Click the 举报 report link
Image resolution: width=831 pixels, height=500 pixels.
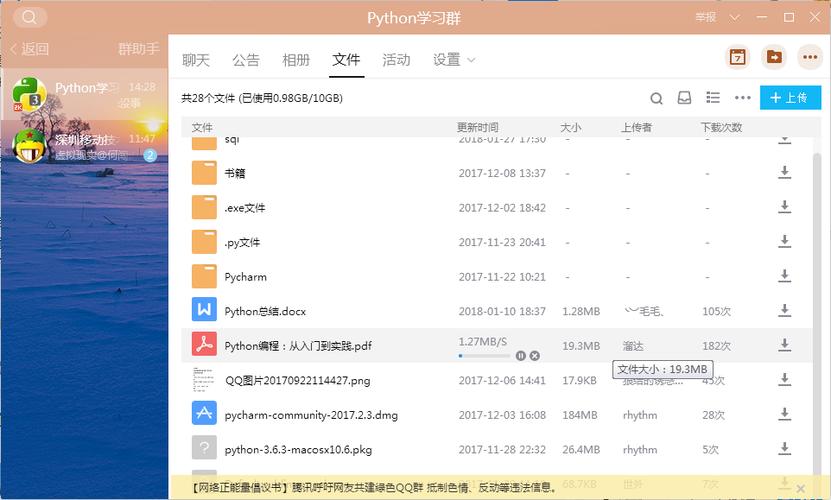705,17
